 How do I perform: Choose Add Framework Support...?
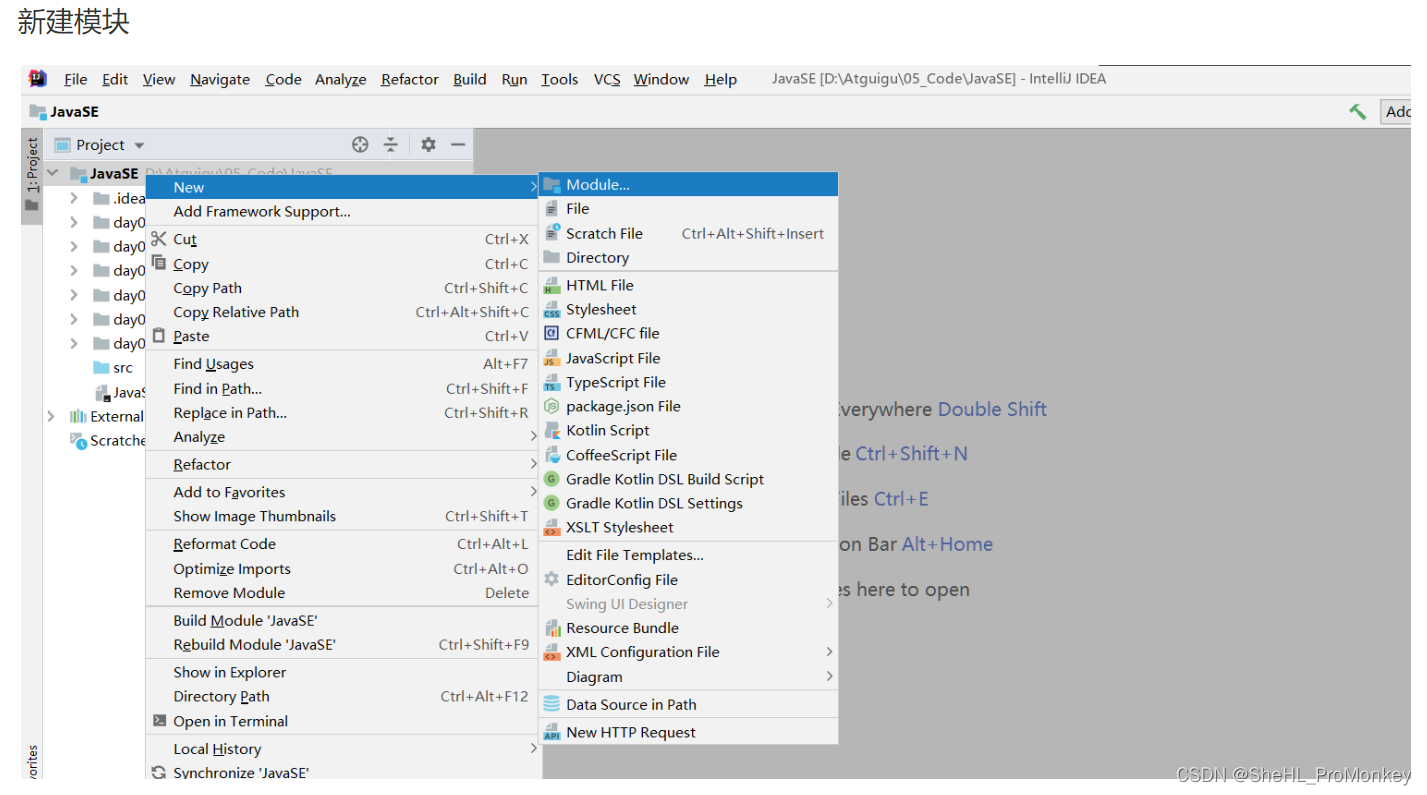click(344, 211)
